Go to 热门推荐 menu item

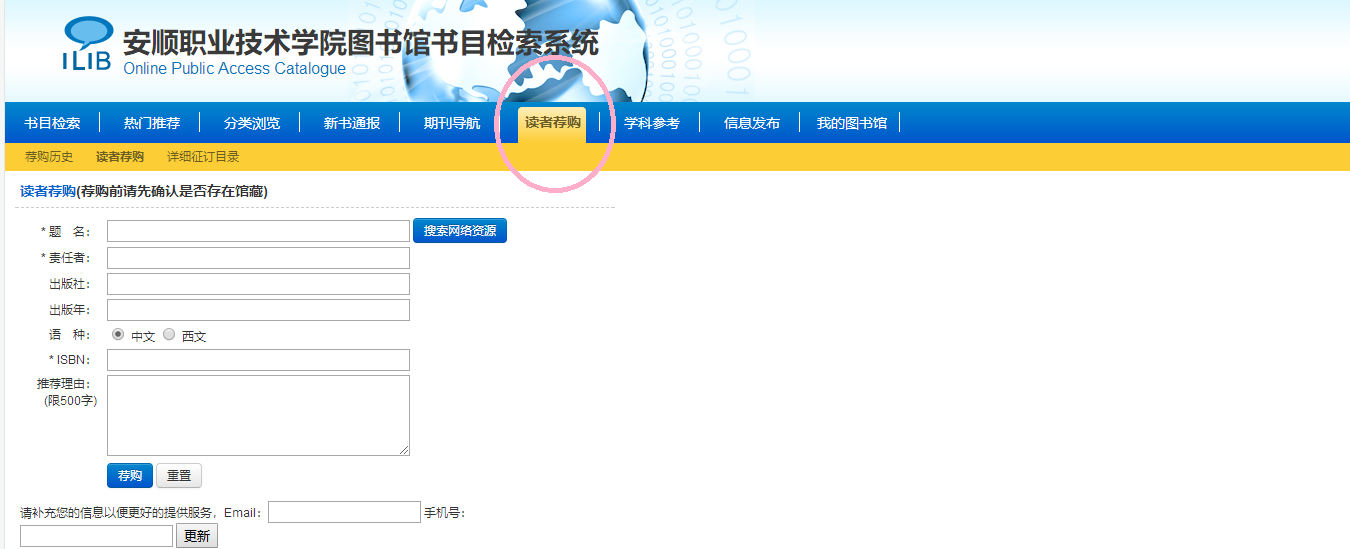(152, 123)
